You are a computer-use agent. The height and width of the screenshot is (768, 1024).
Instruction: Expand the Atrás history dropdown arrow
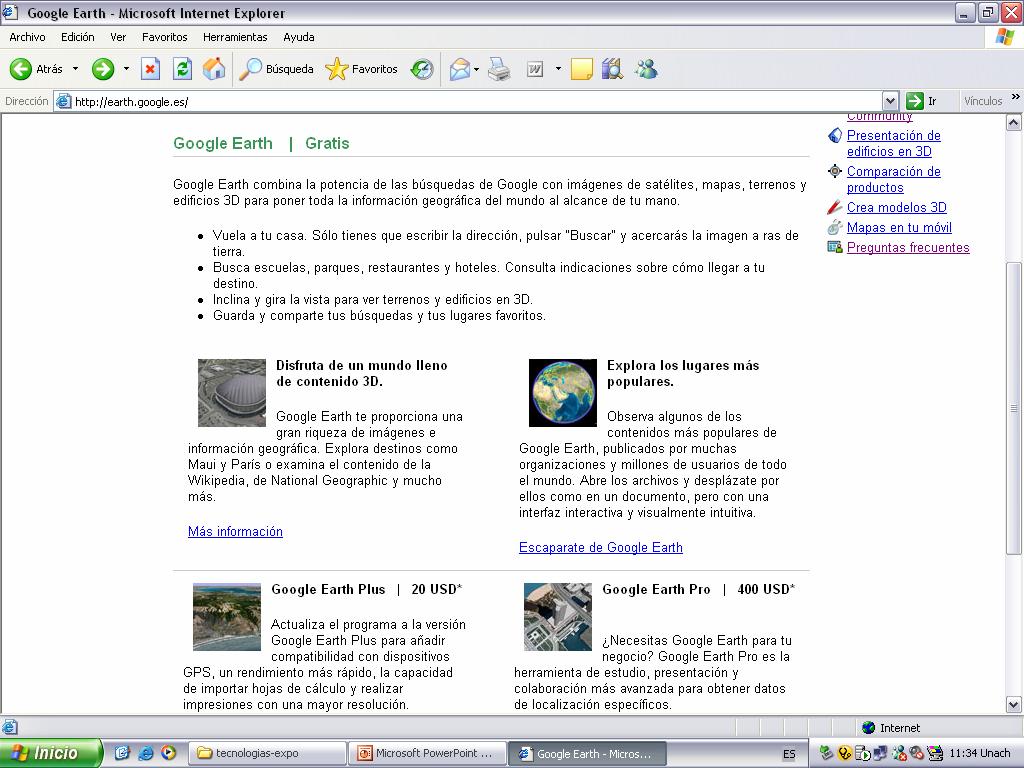click(x=75, y=69)
